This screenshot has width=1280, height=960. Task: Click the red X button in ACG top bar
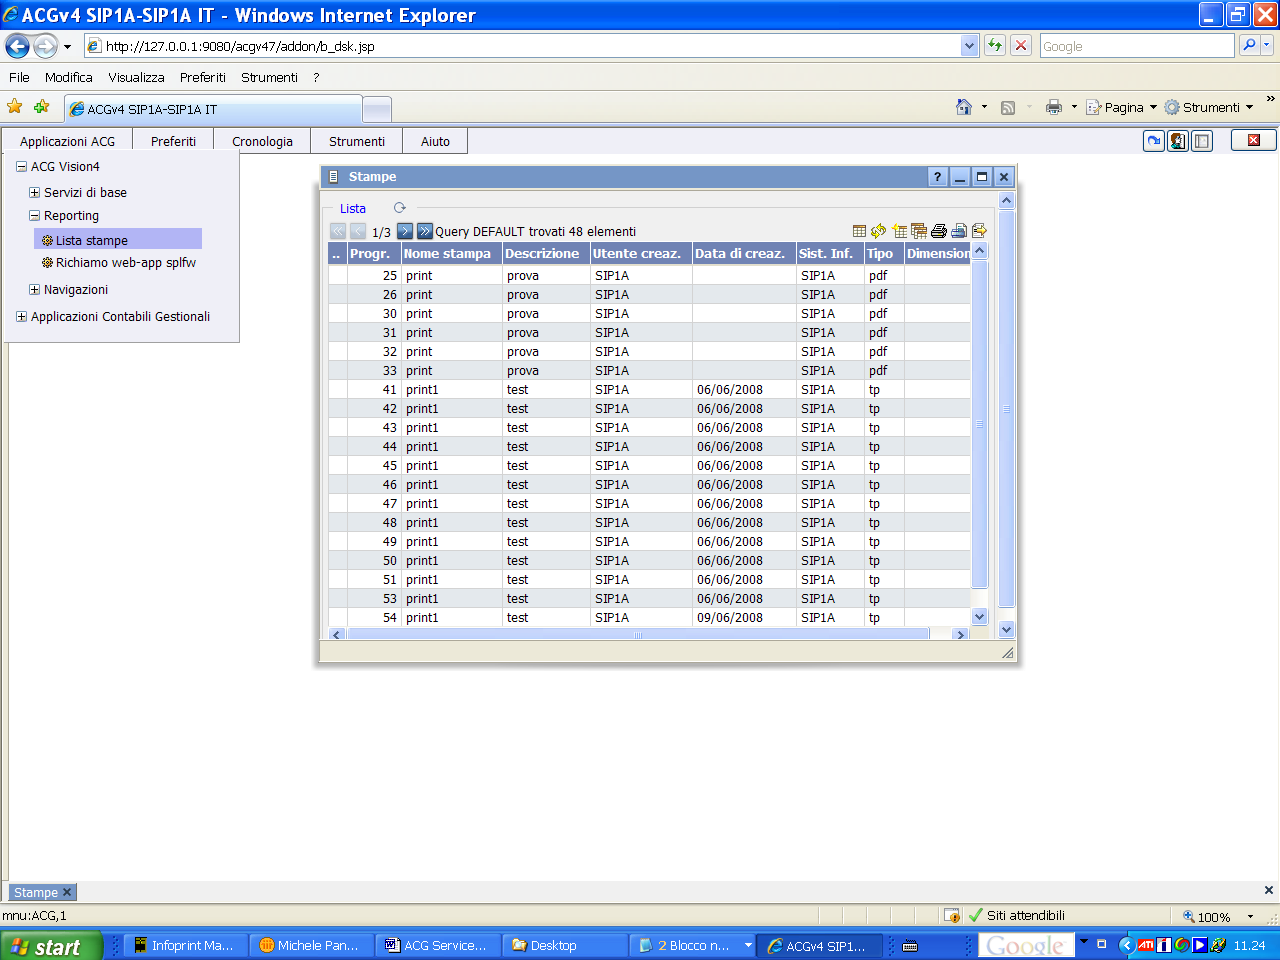[1253, 140]
